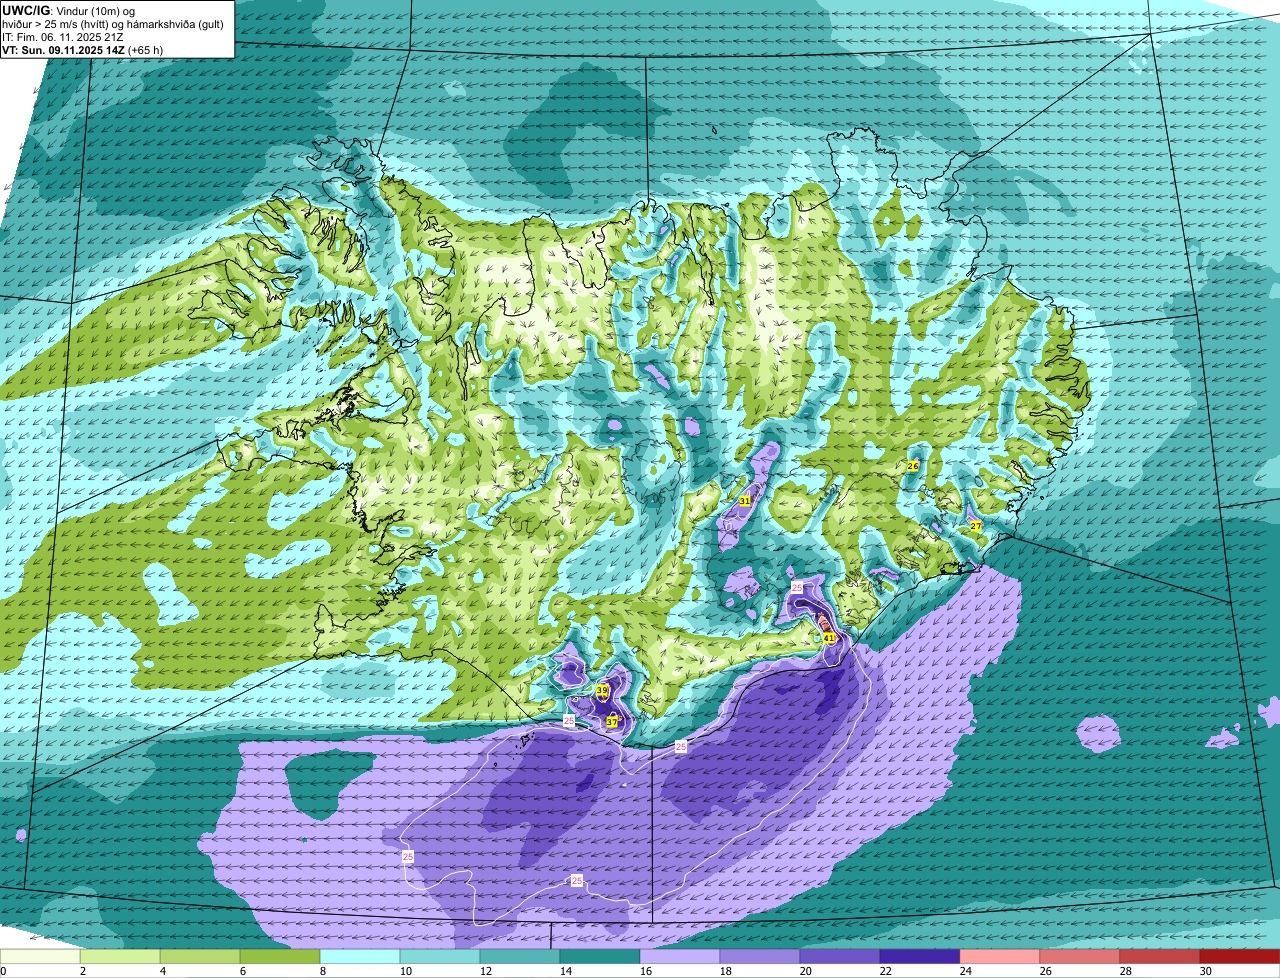Click the 26–28 m/s salmon legend swatch
The width and height of the screenshot is (1280, 978).
(x=1080, y=956)
